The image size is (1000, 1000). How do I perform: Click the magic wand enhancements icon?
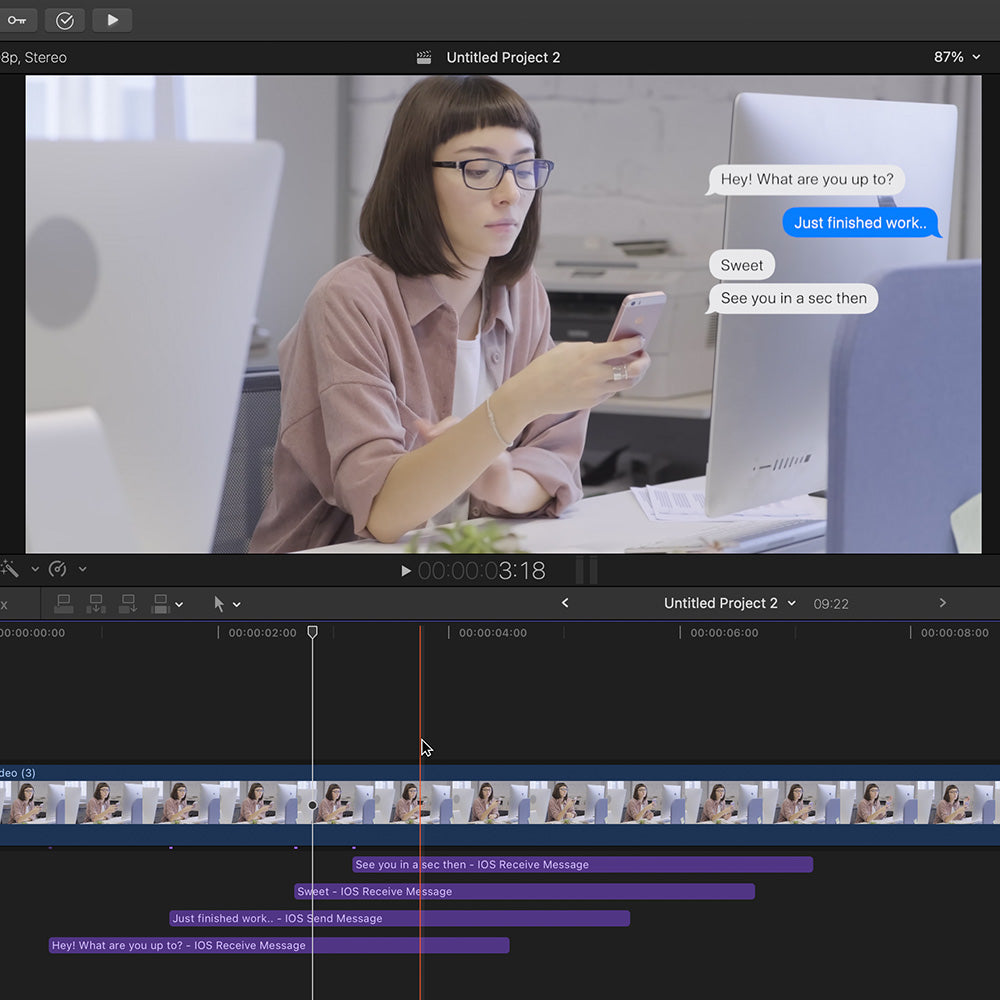(x=10, y=569)
